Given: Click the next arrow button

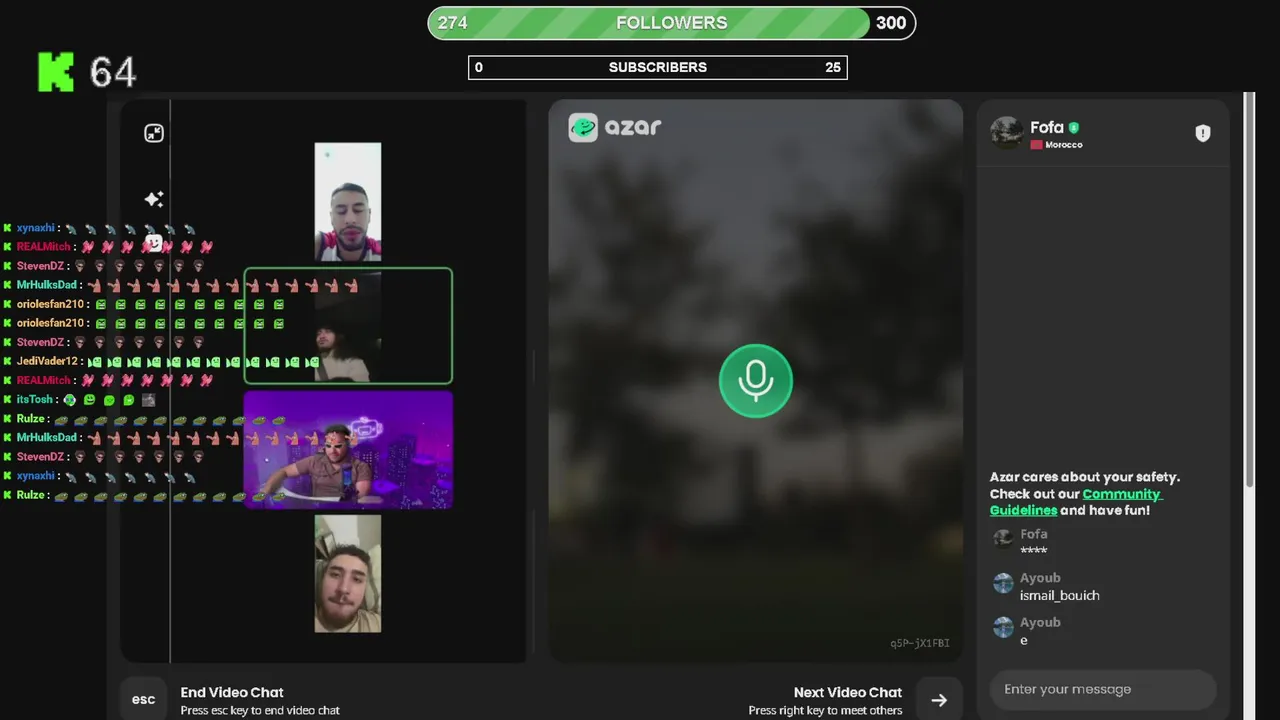Looking at the screenshot, I should pyautogui.click(x=939, y=700).
